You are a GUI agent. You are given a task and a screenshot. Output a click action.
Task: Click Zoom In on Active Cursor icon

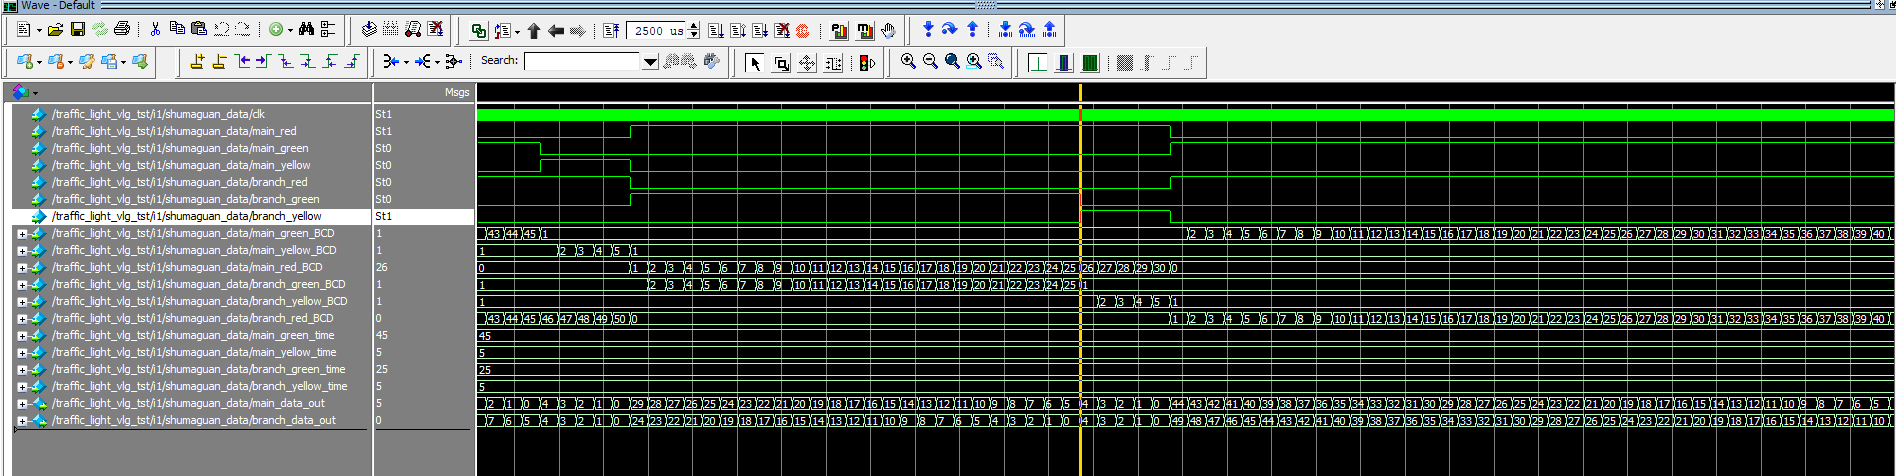[x=974, y=62]
